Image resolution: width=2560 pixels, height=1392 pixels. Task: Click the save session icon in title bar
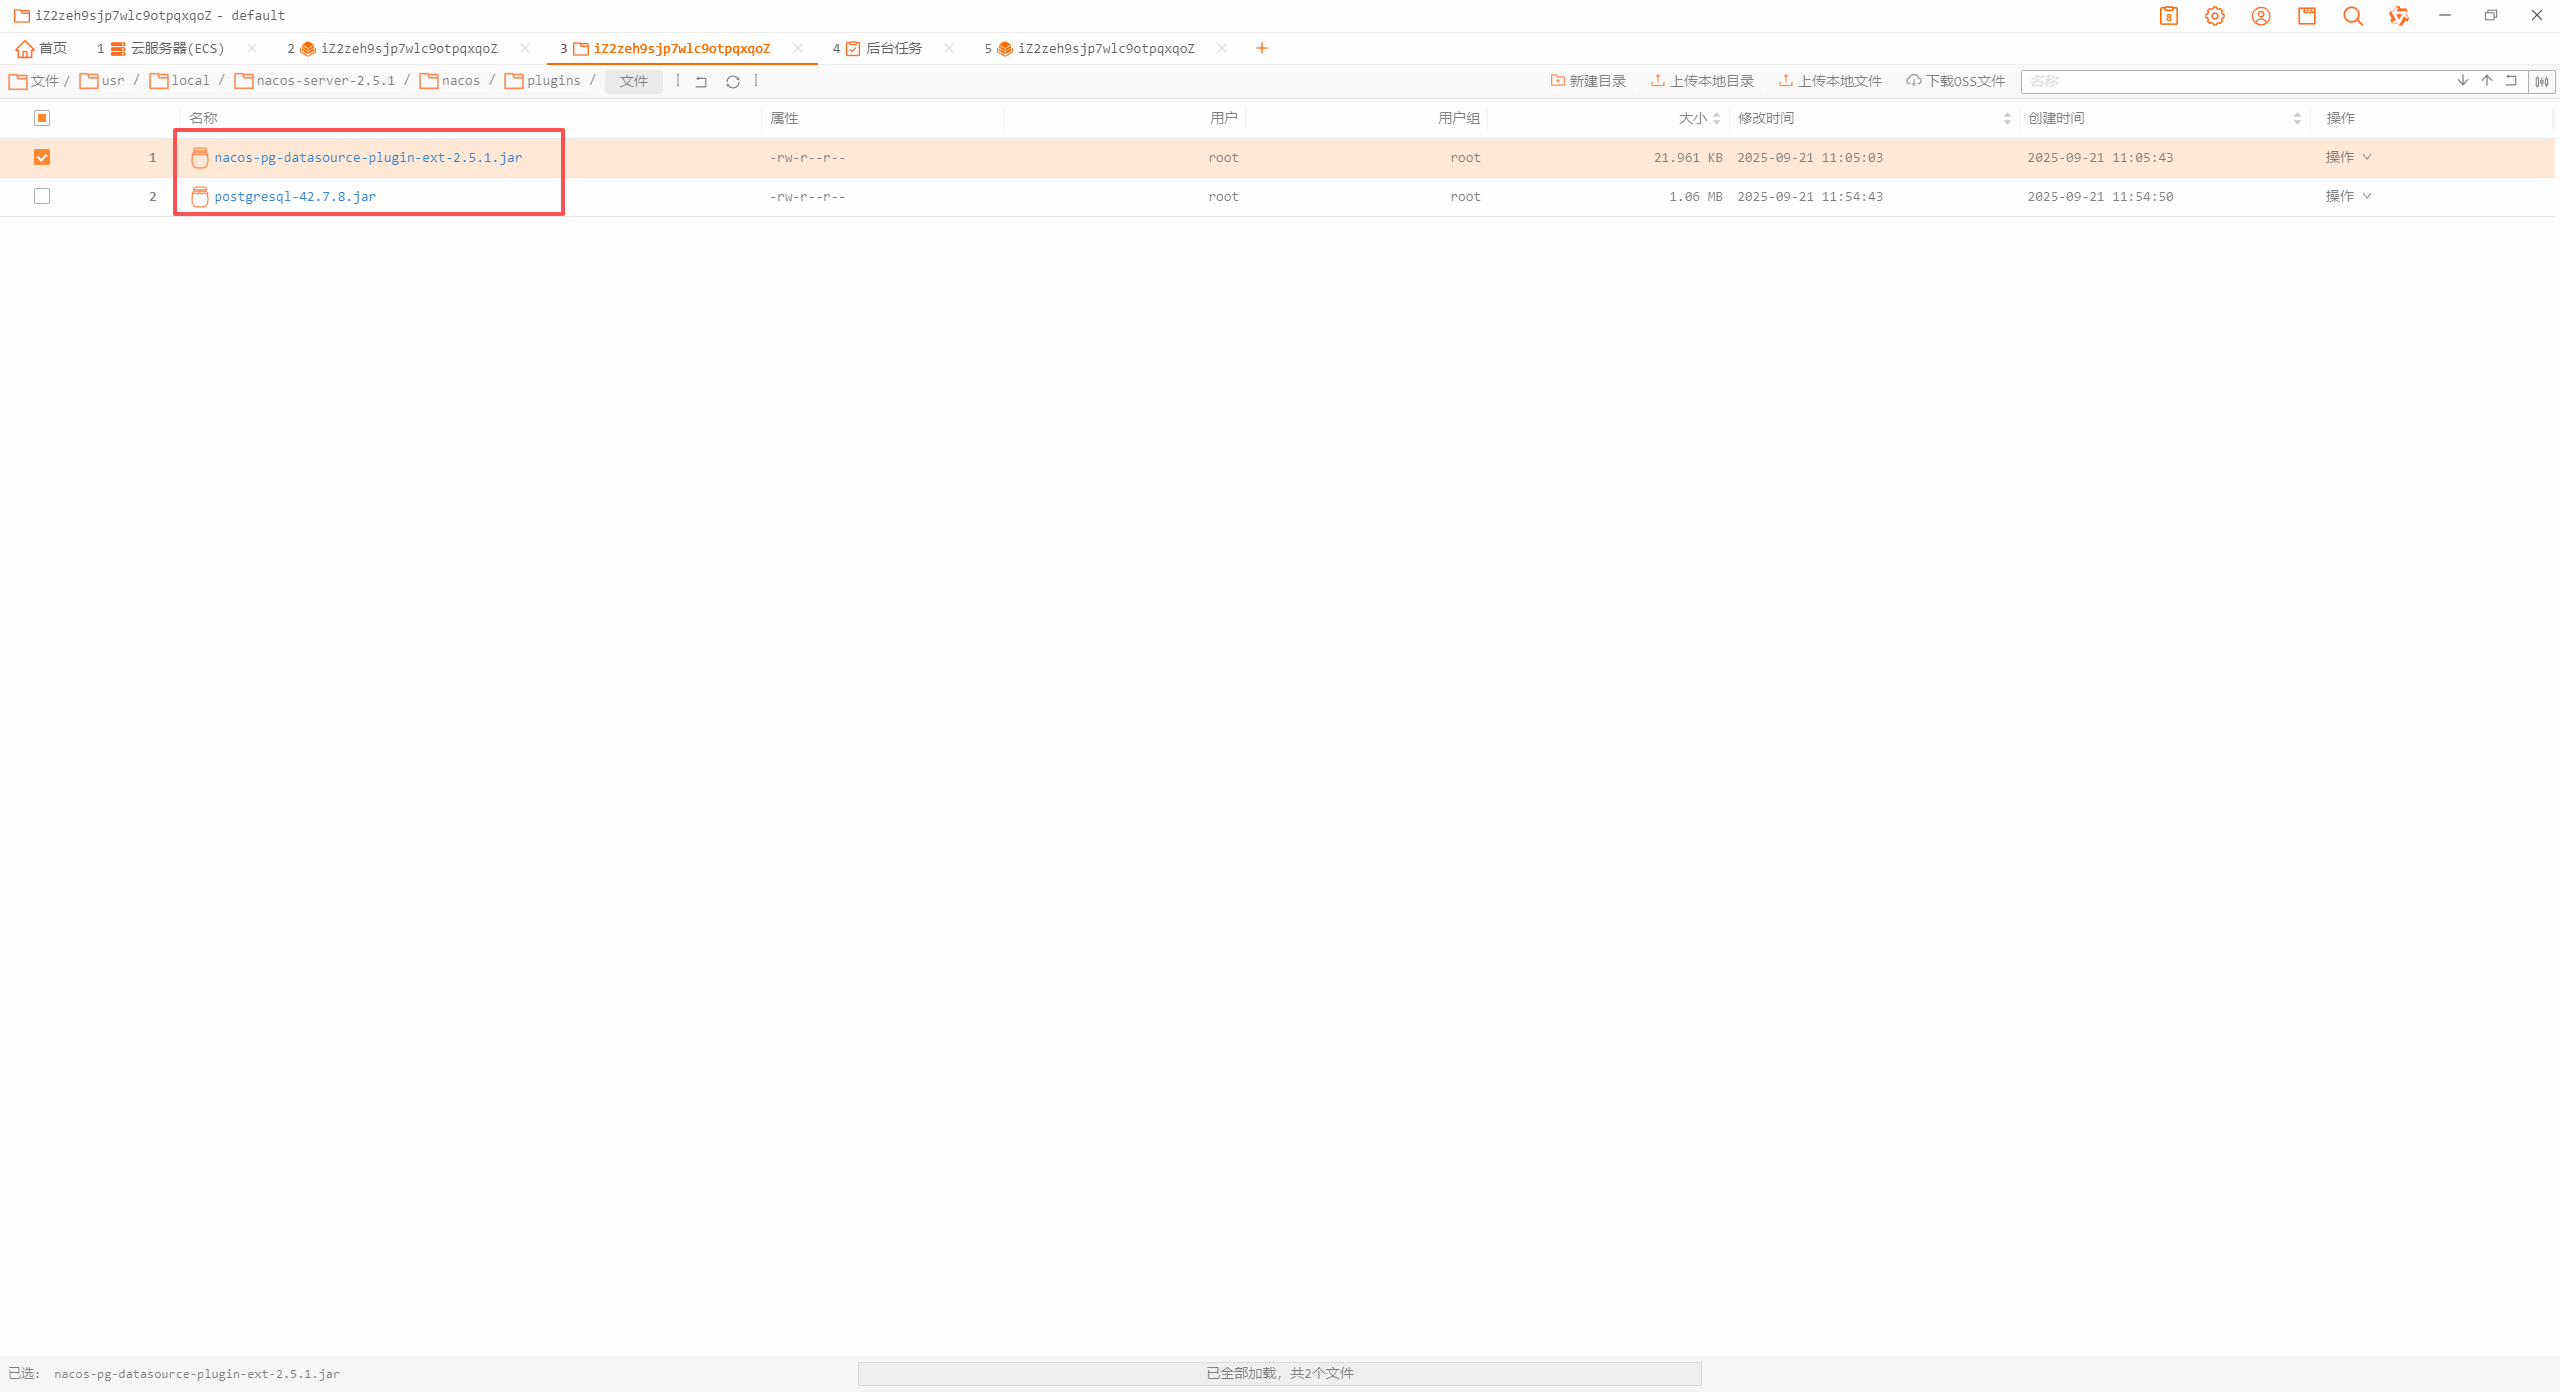pos(2307,16)
